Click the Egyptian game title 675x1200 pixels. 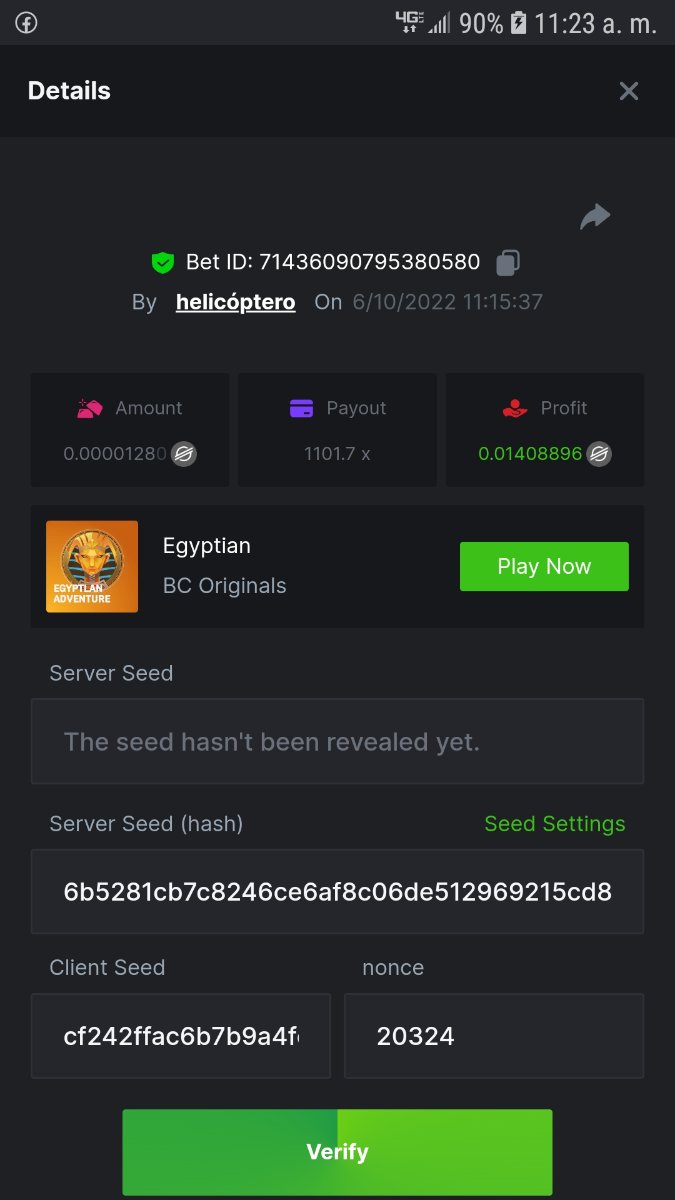(x=207, y=546)
